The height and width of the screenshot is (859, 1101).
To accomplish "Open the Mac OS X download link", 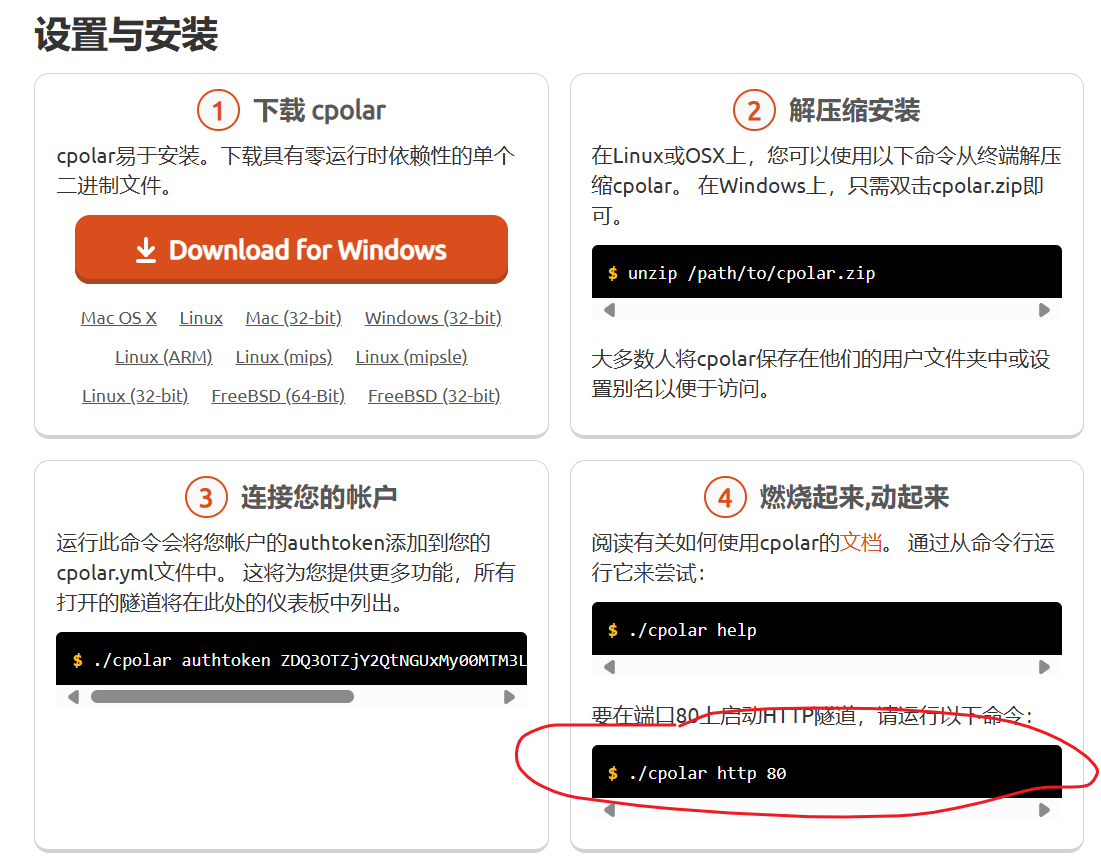I will tap(119, 317).
